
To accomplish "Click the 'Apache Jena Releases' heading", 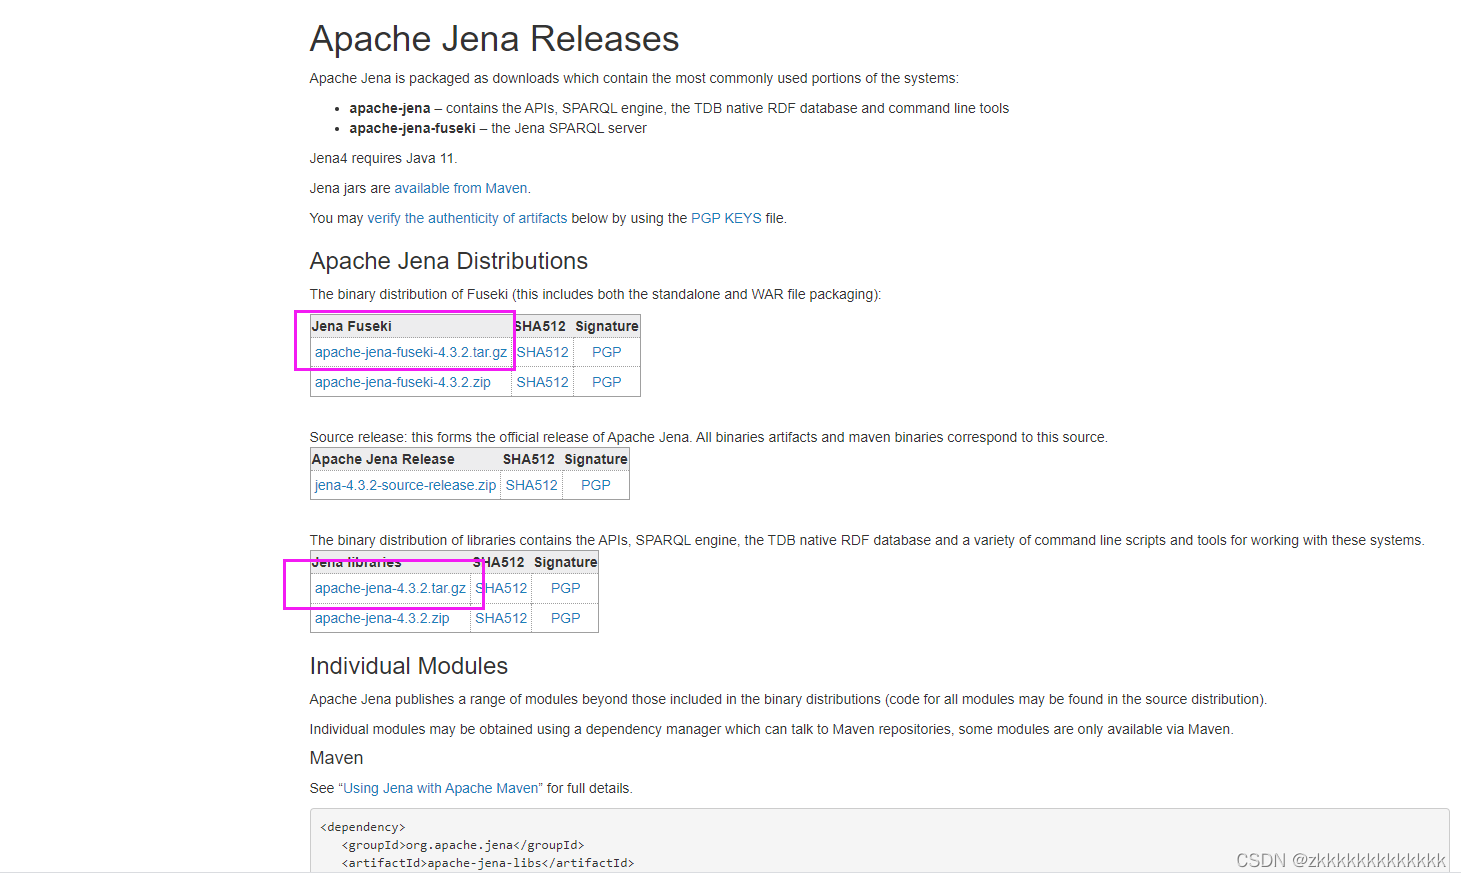I will click(x=494, y=39).
